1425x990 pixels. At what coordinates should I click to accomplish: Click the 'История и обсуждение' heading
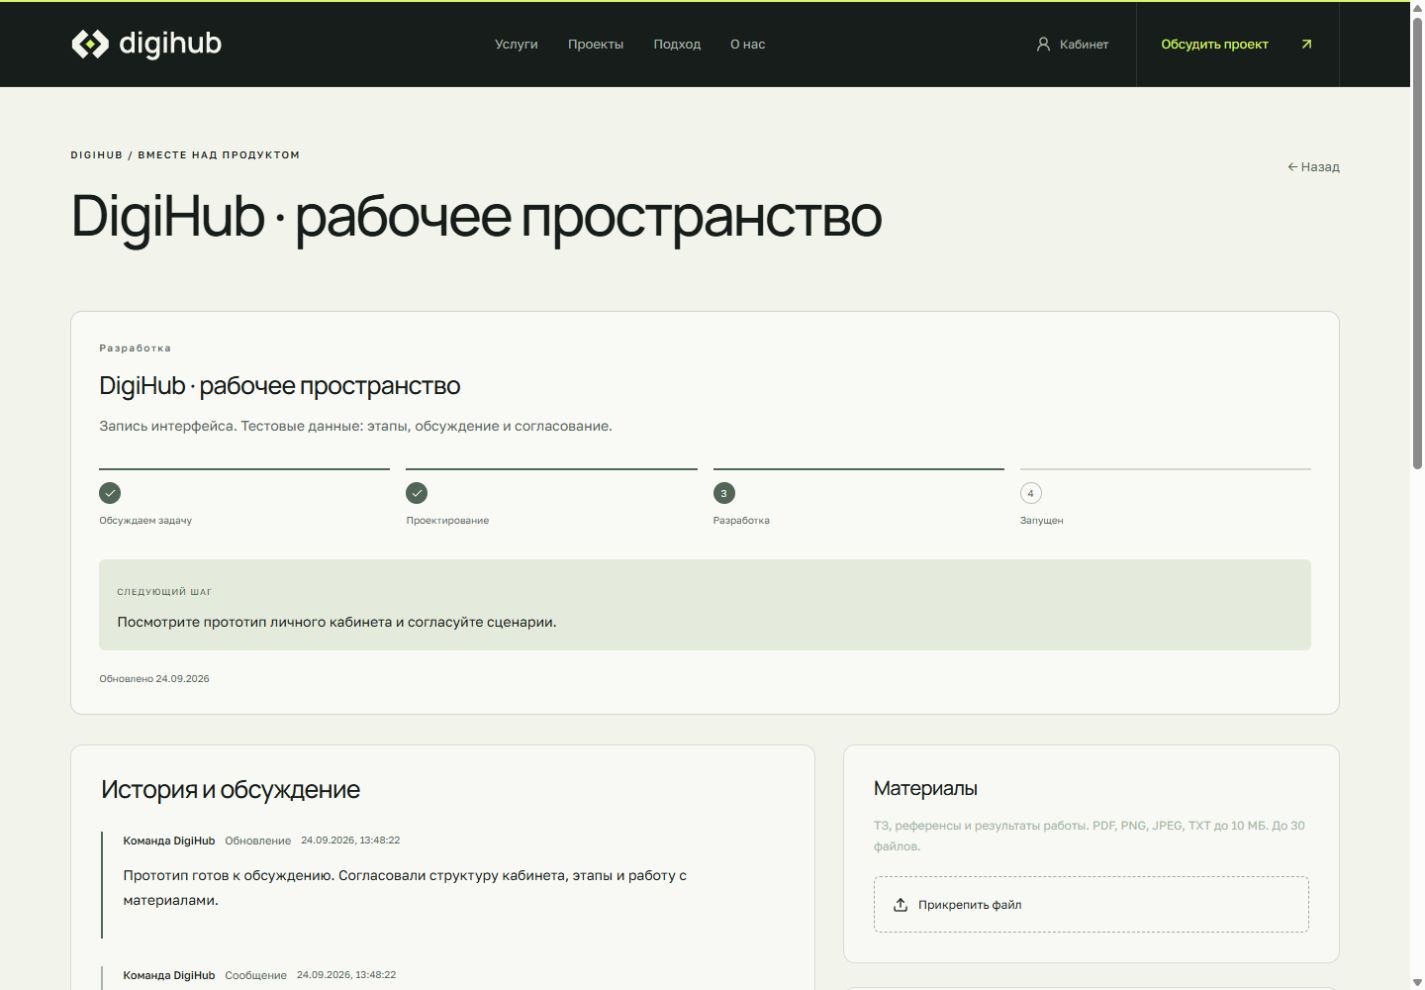[230, 789]
